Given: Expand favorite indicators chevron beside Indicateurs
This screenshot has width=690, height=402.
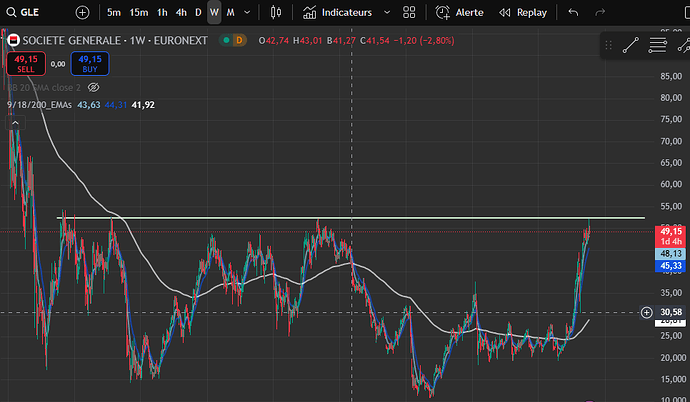Looking at the screenshot, I should point(387,12).
